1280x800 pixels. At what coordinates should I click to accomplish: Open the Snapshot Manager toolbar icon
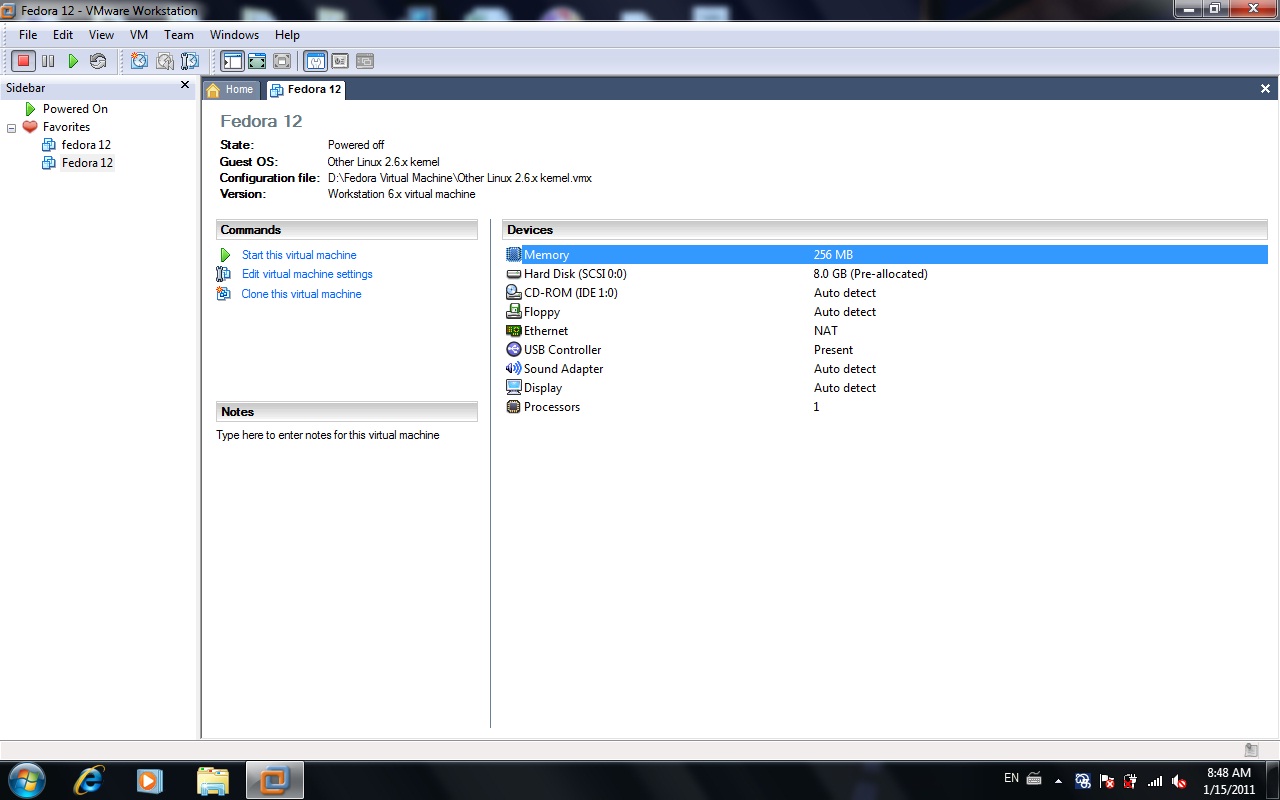point(189,61)
